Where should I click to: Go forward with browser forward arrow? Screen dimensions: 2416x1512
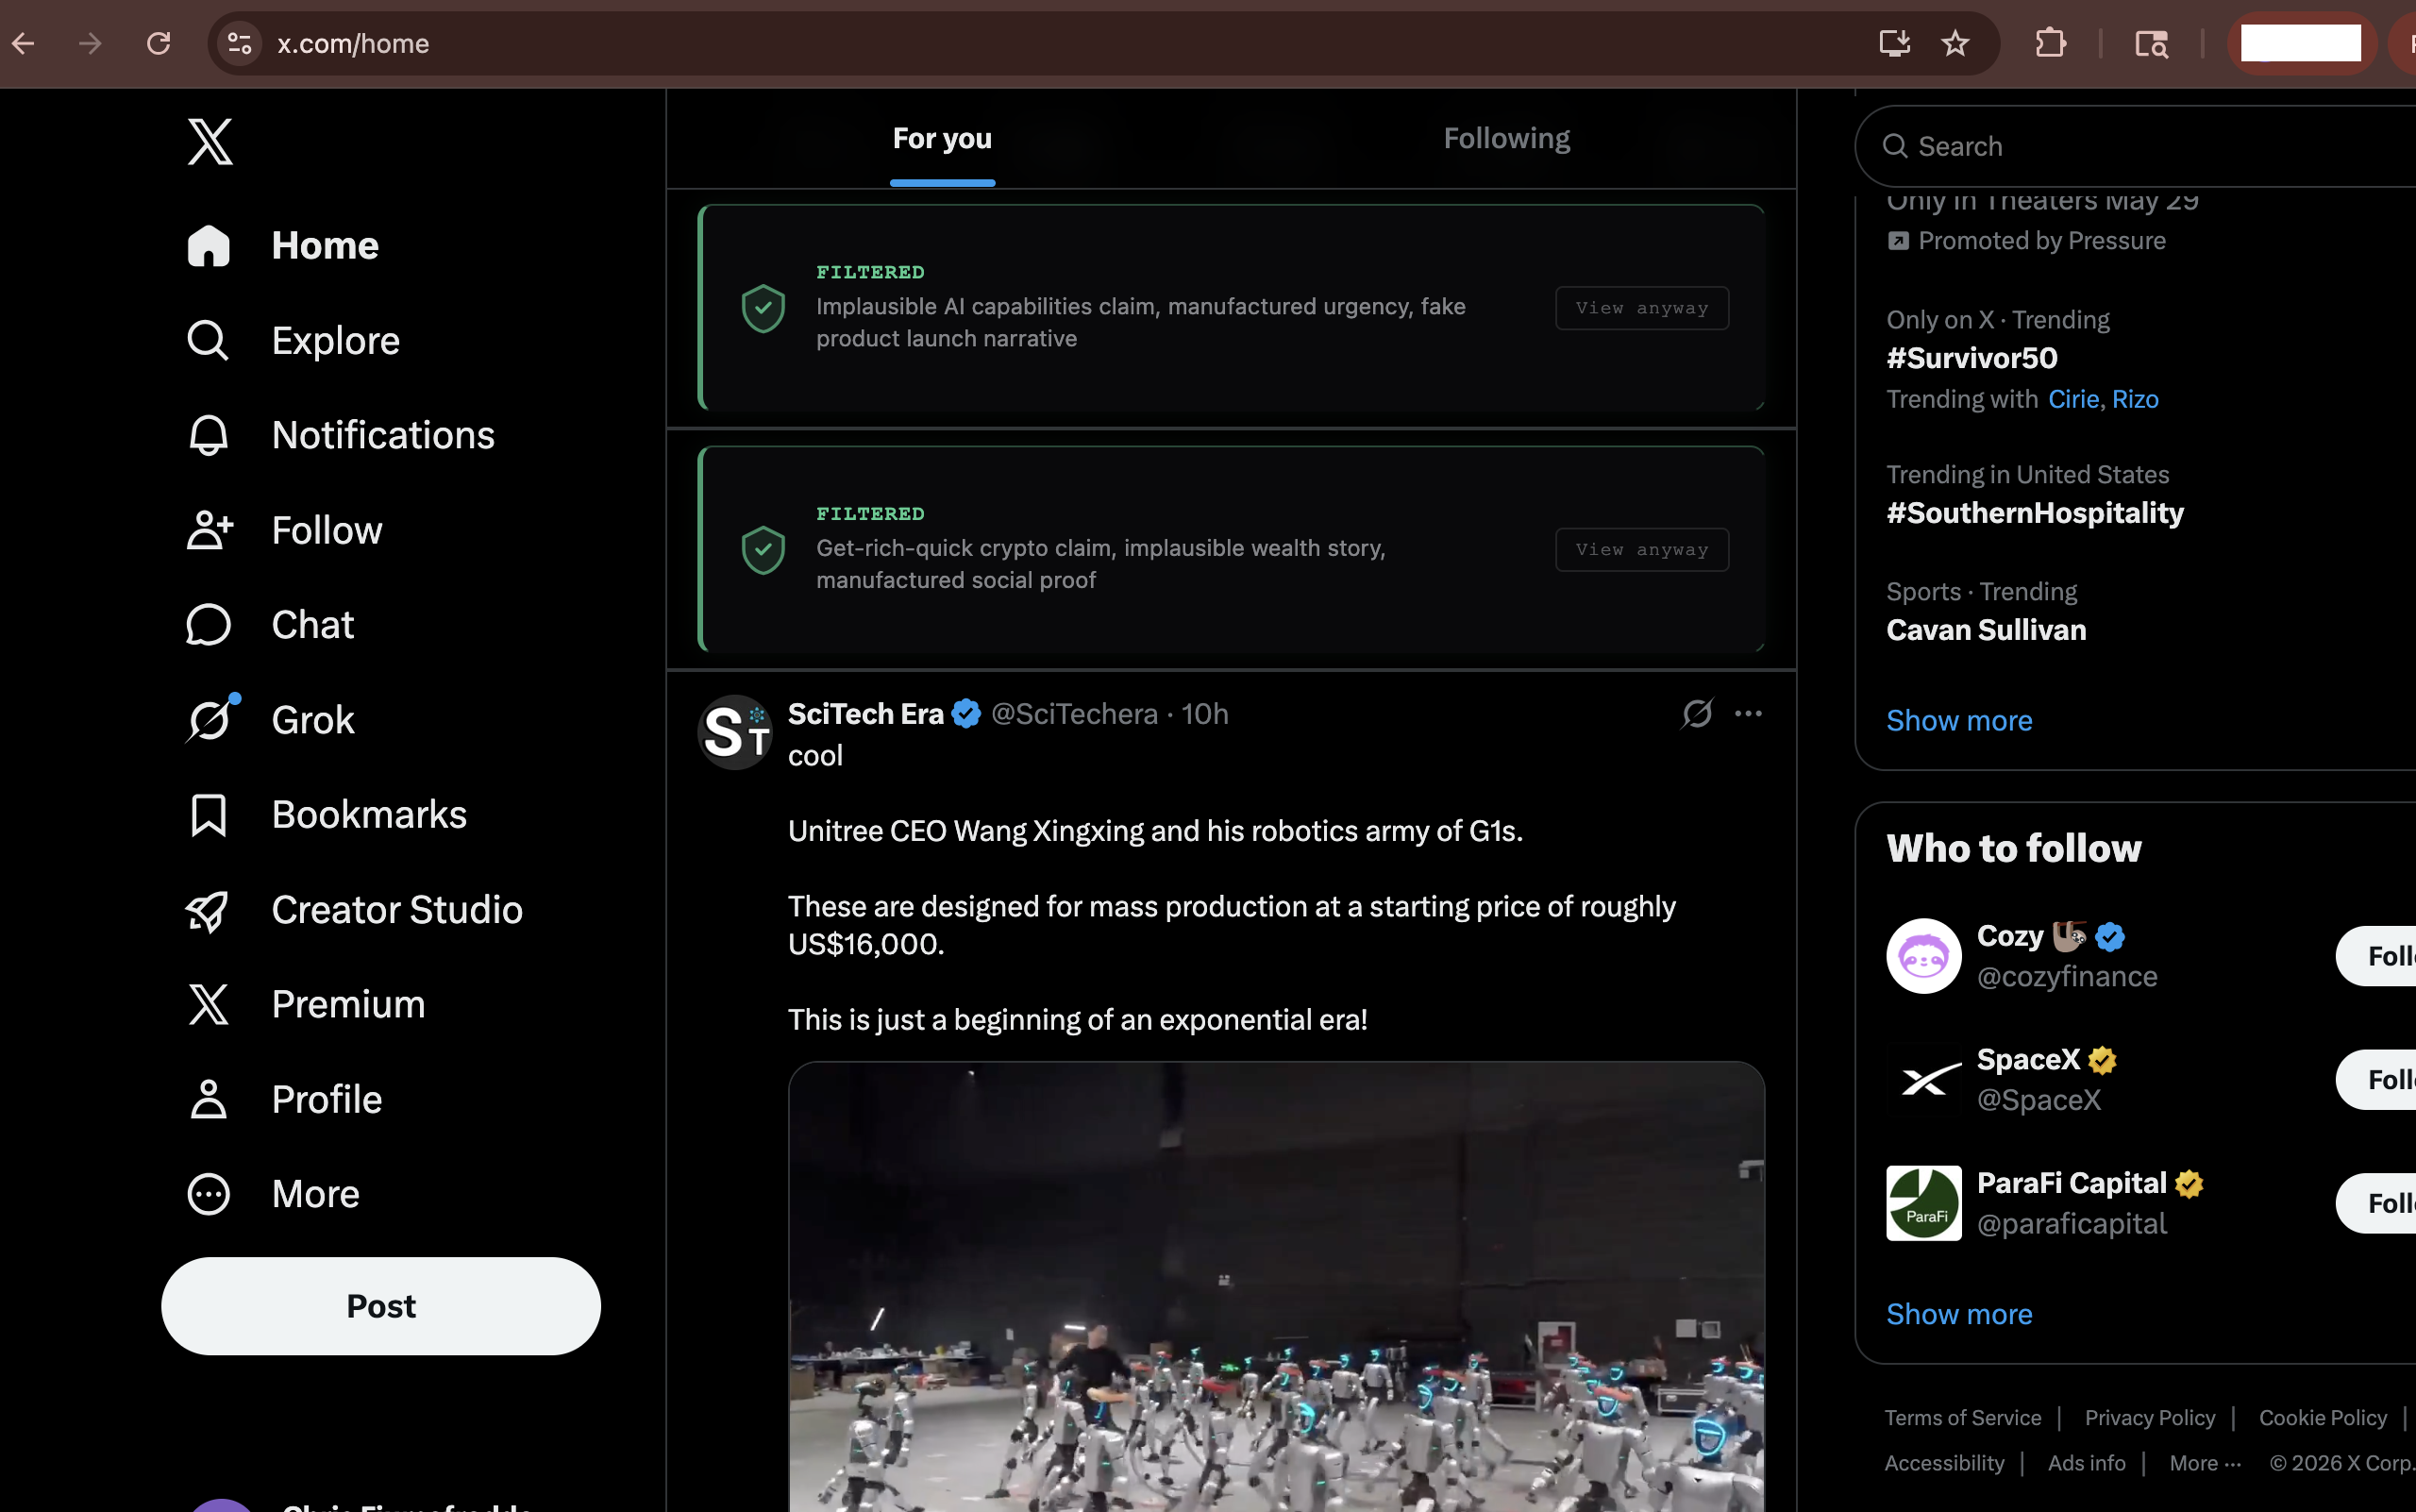click(x=91, y=44)
